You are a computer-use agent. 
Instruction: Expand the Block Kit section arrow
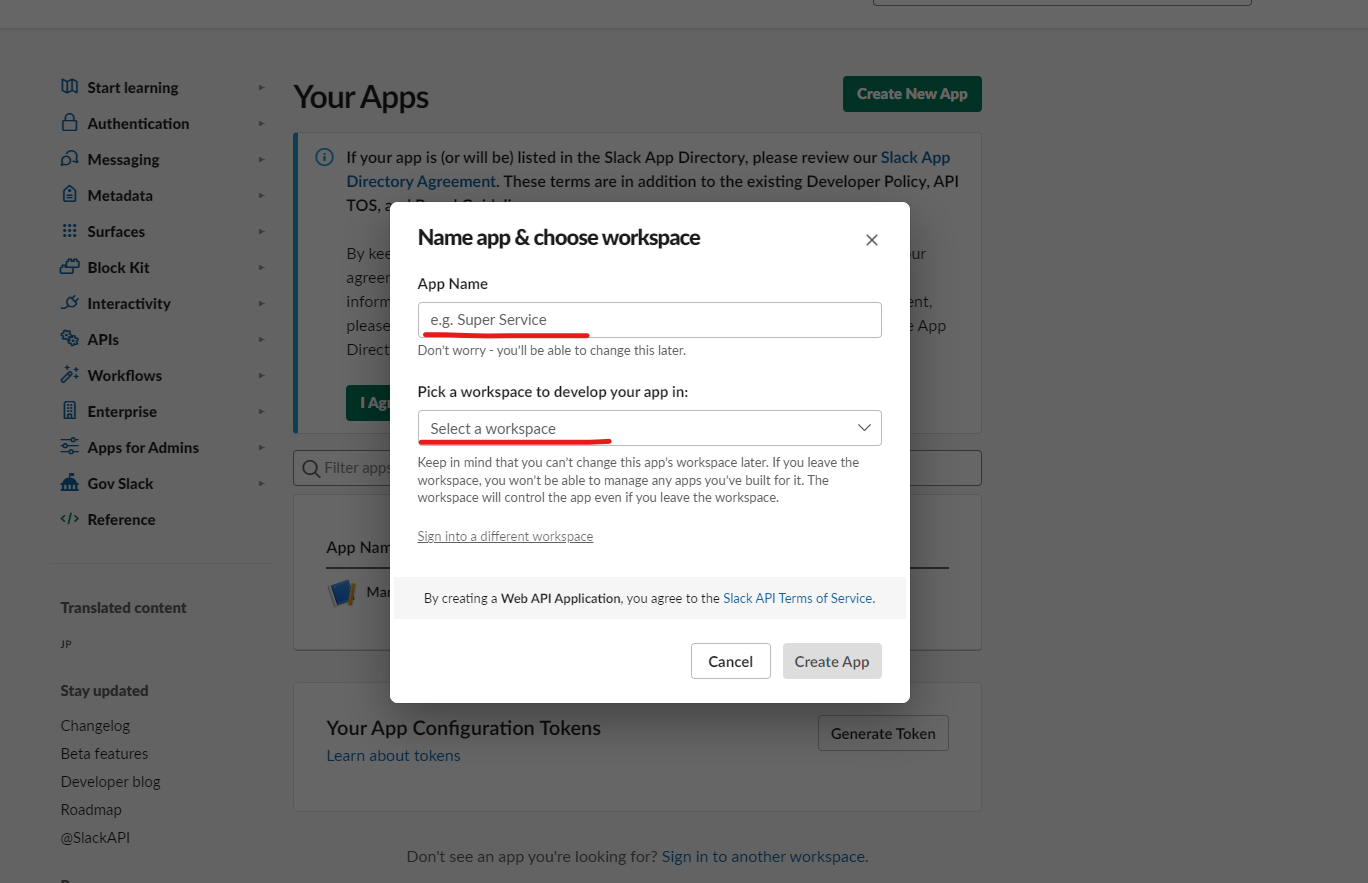pos(261,267)
